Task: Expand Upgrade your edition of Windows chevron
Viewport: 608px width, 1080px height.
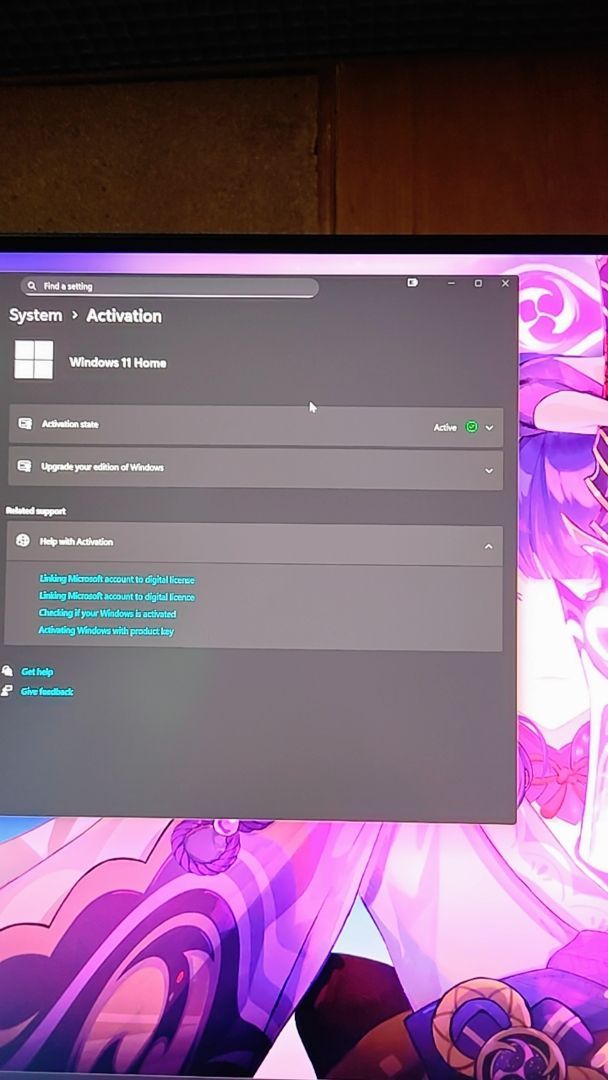Action: pos(489,471)
